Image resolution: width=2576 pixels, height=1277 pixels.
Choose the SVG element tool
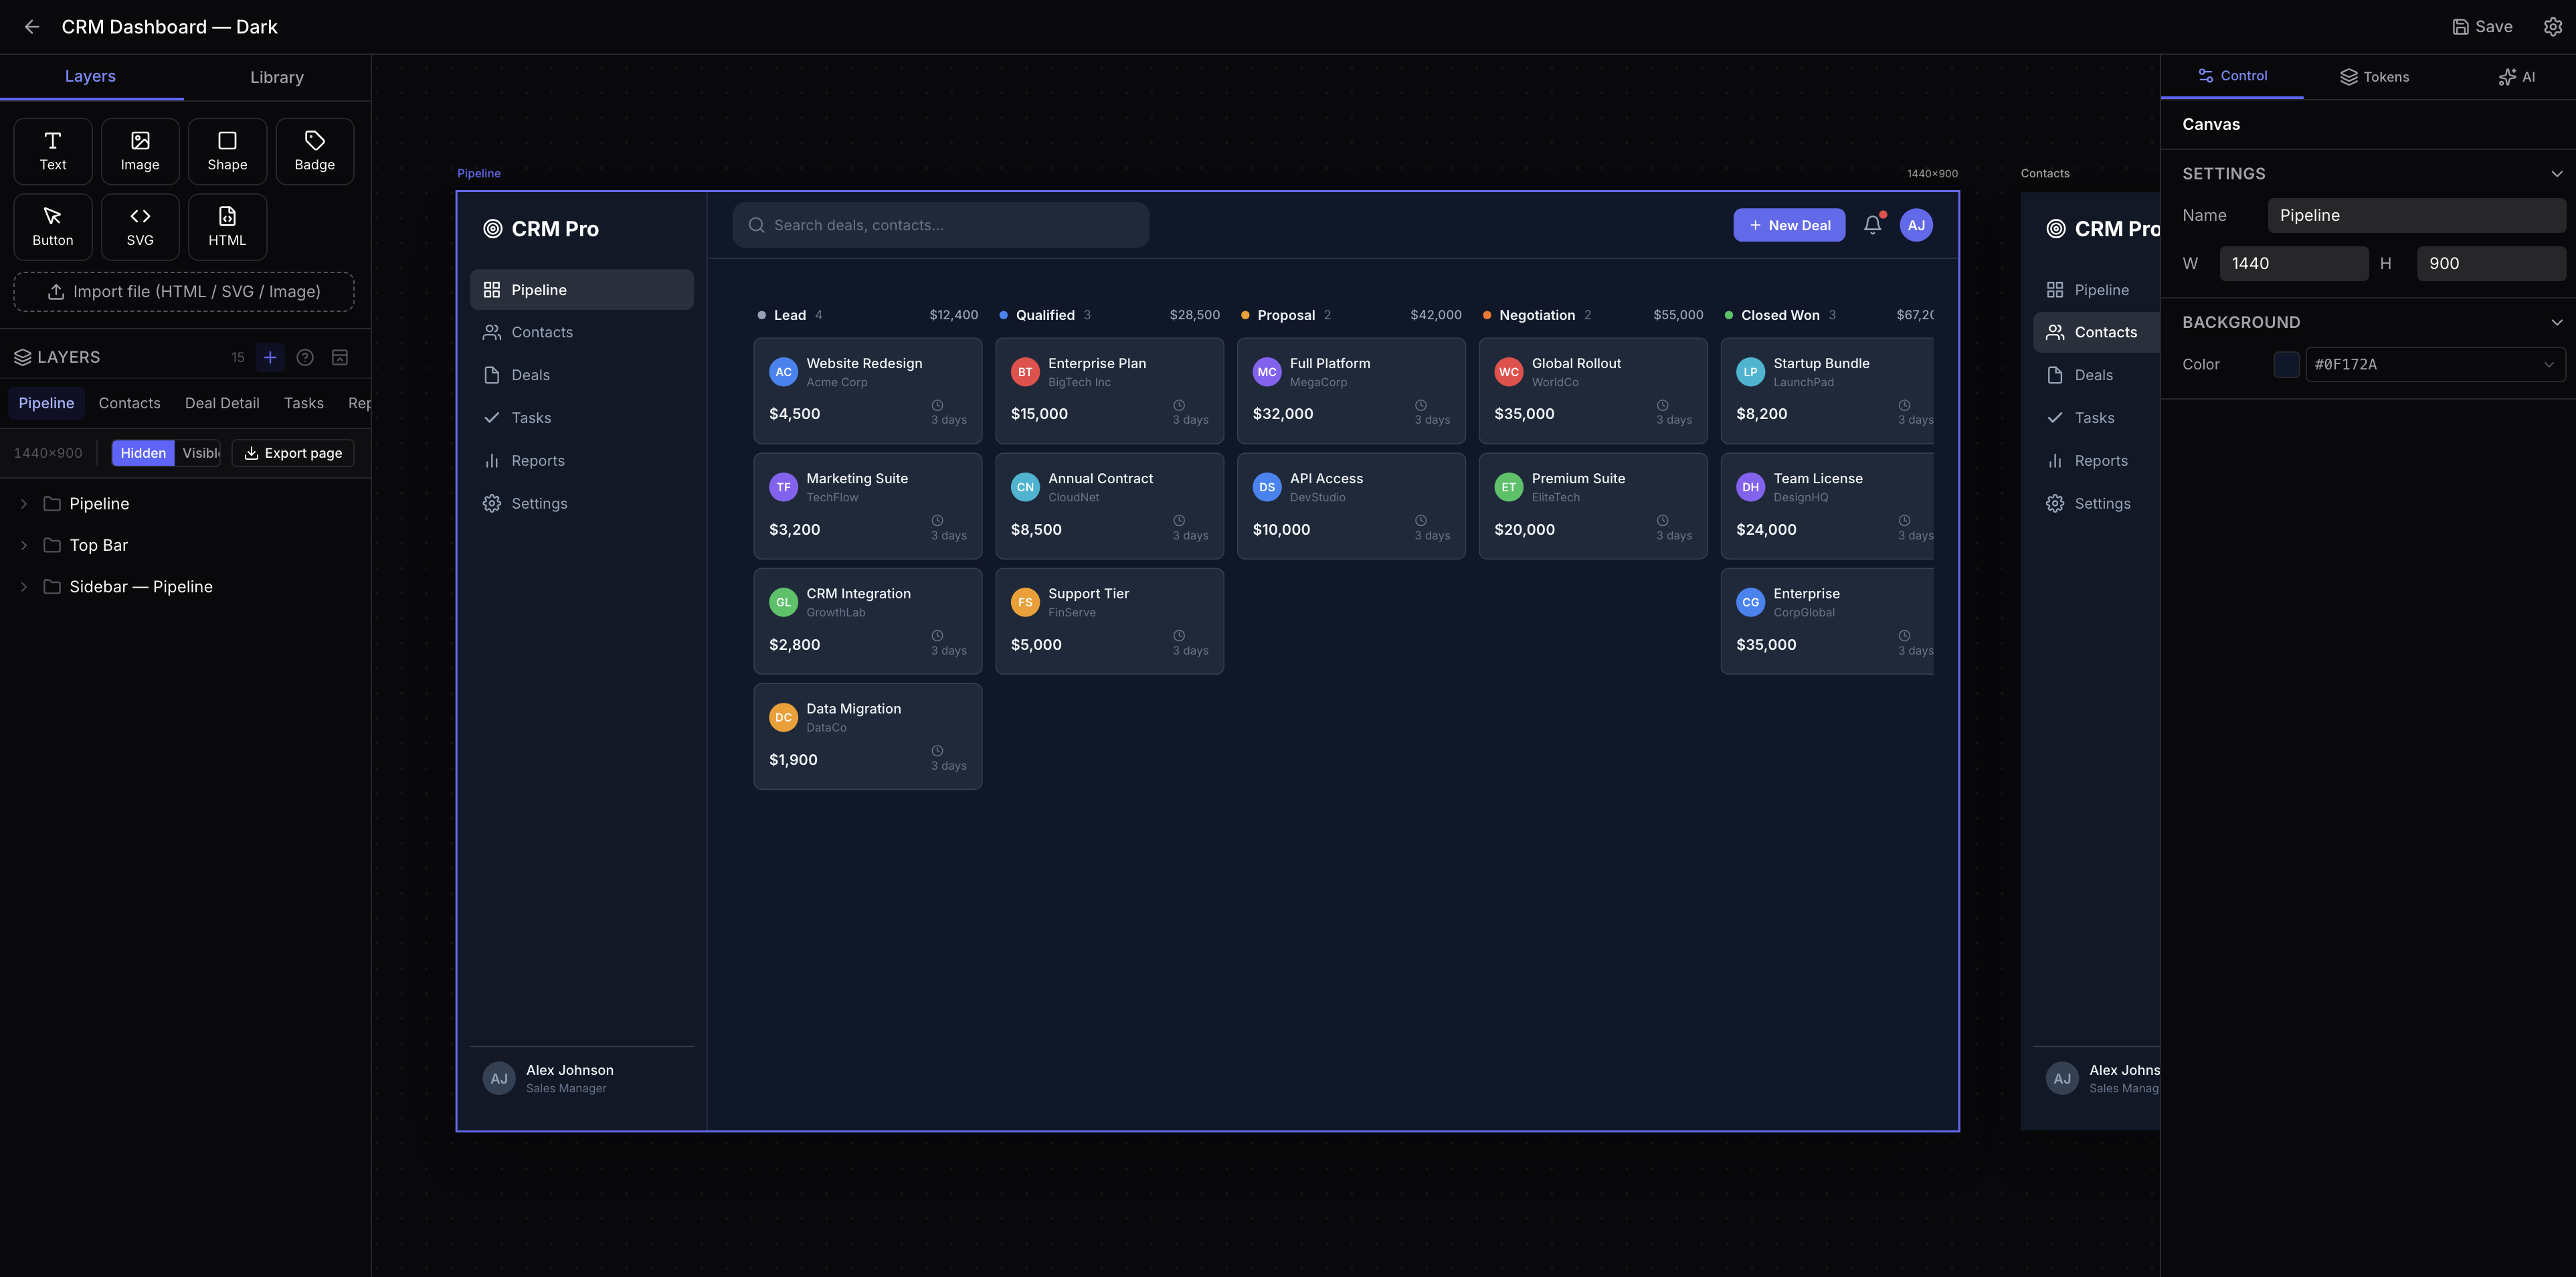click(140, 227)
